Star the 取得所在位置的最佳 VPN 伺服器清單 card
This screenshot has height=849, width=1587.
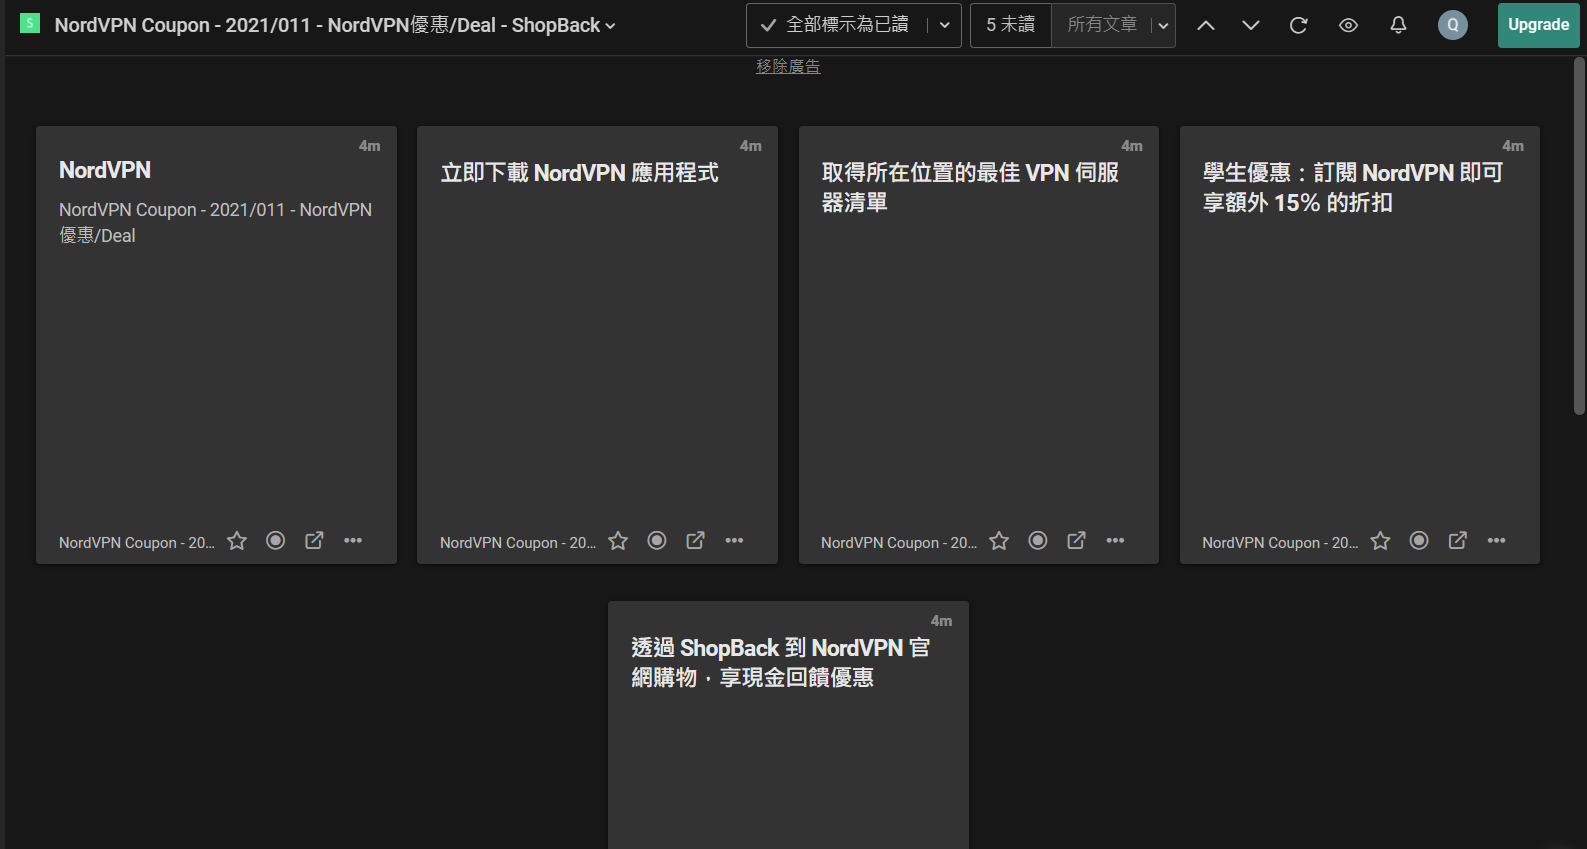coord(999,541)
